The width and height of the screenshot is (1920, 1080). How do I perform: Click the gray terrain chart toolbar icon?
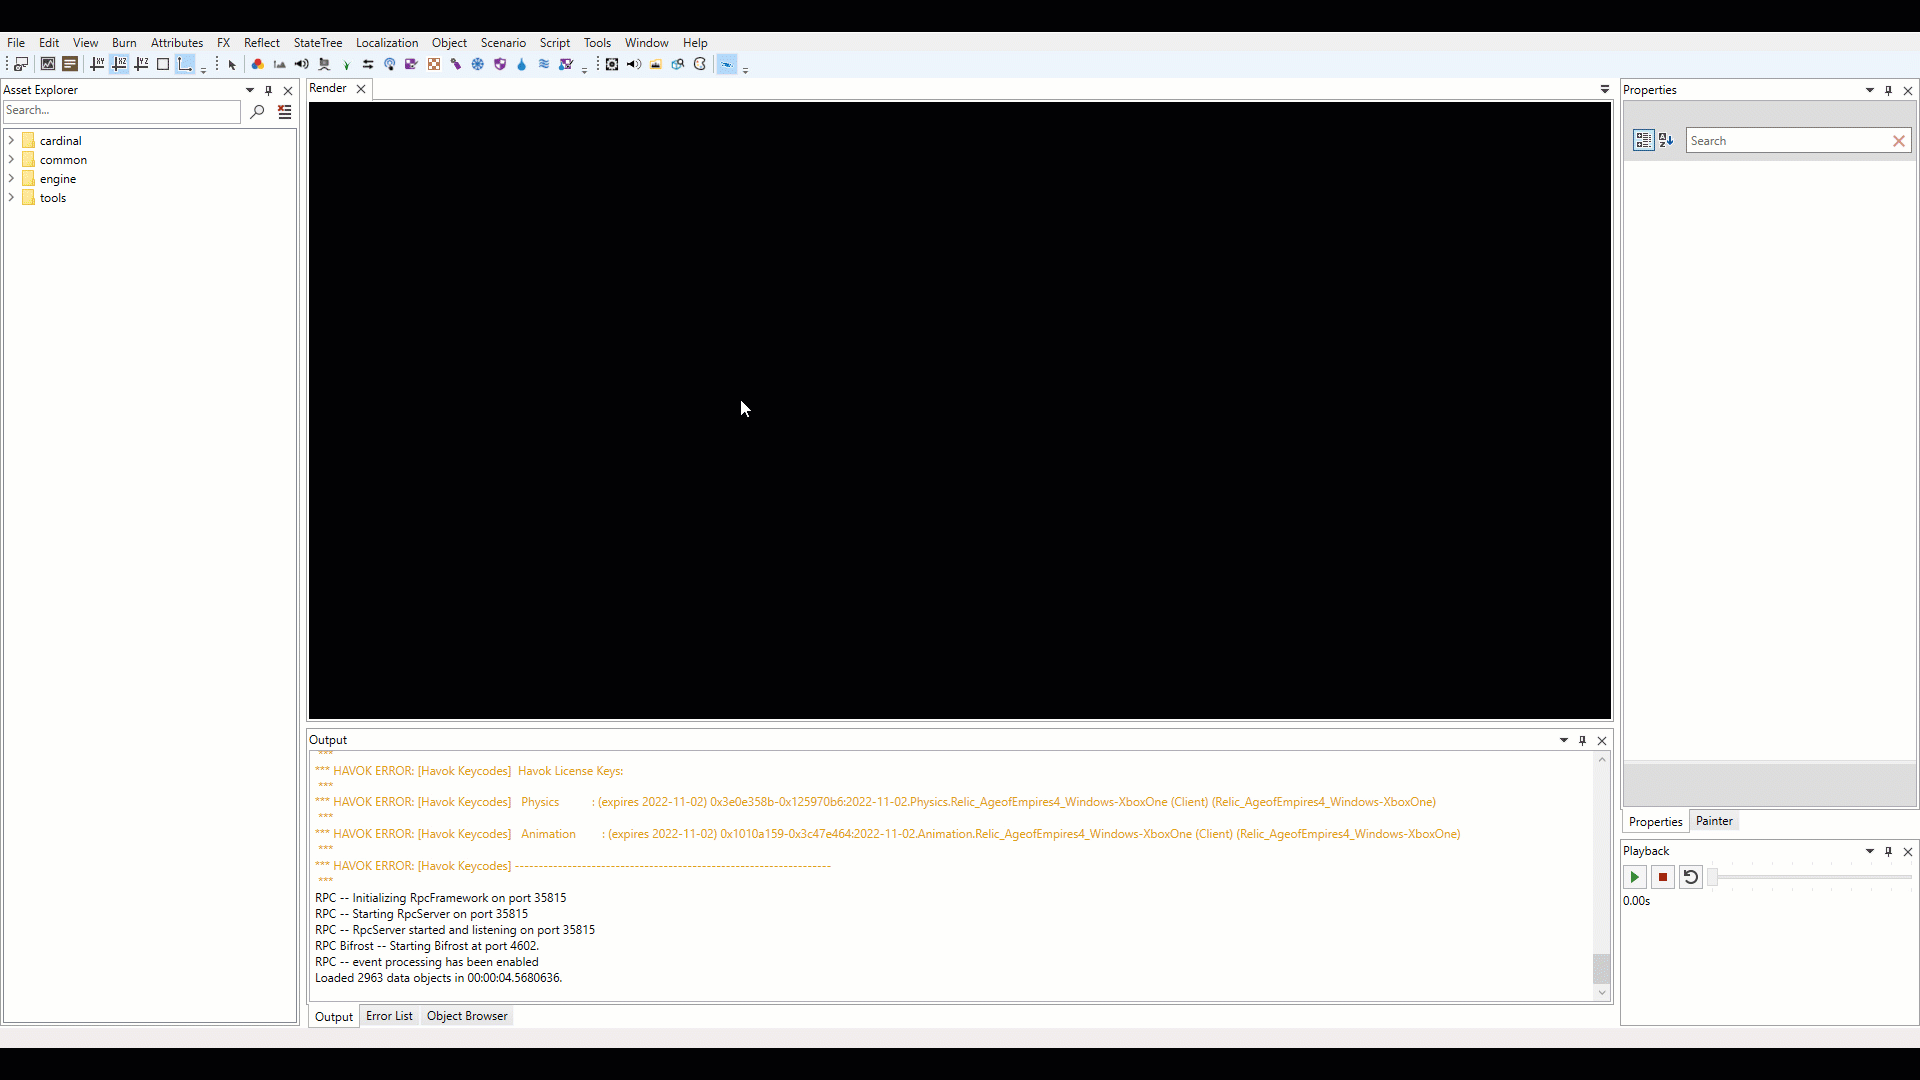280,64
